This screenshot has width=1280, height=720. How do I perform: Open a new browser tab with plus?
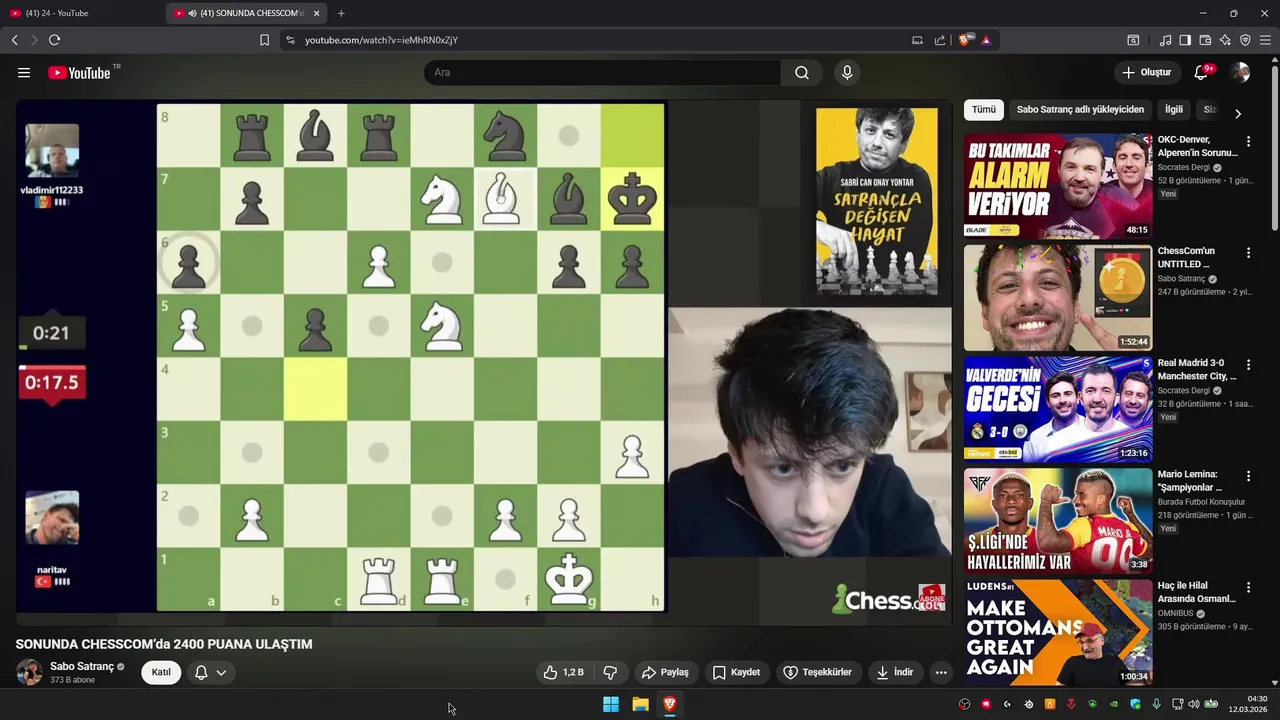click(x=341, y=13)
